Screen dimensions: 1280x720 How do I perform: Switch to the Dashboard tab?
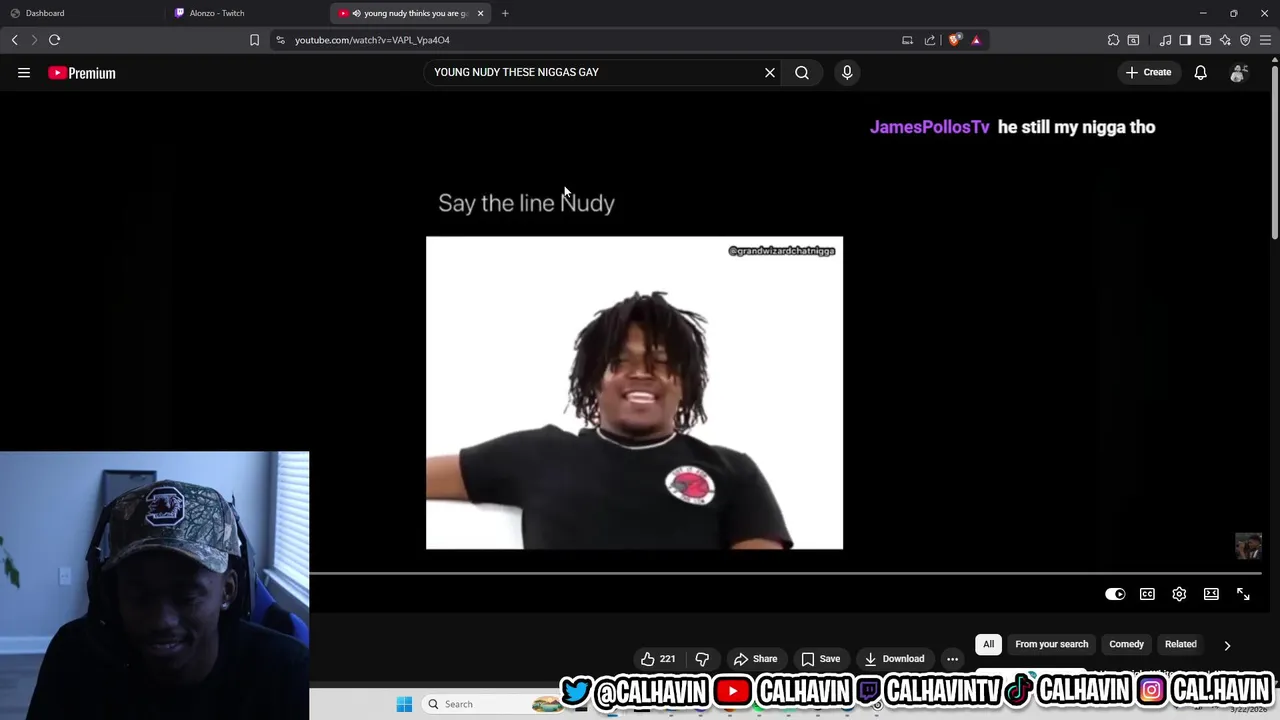click(x=82, y=13)
